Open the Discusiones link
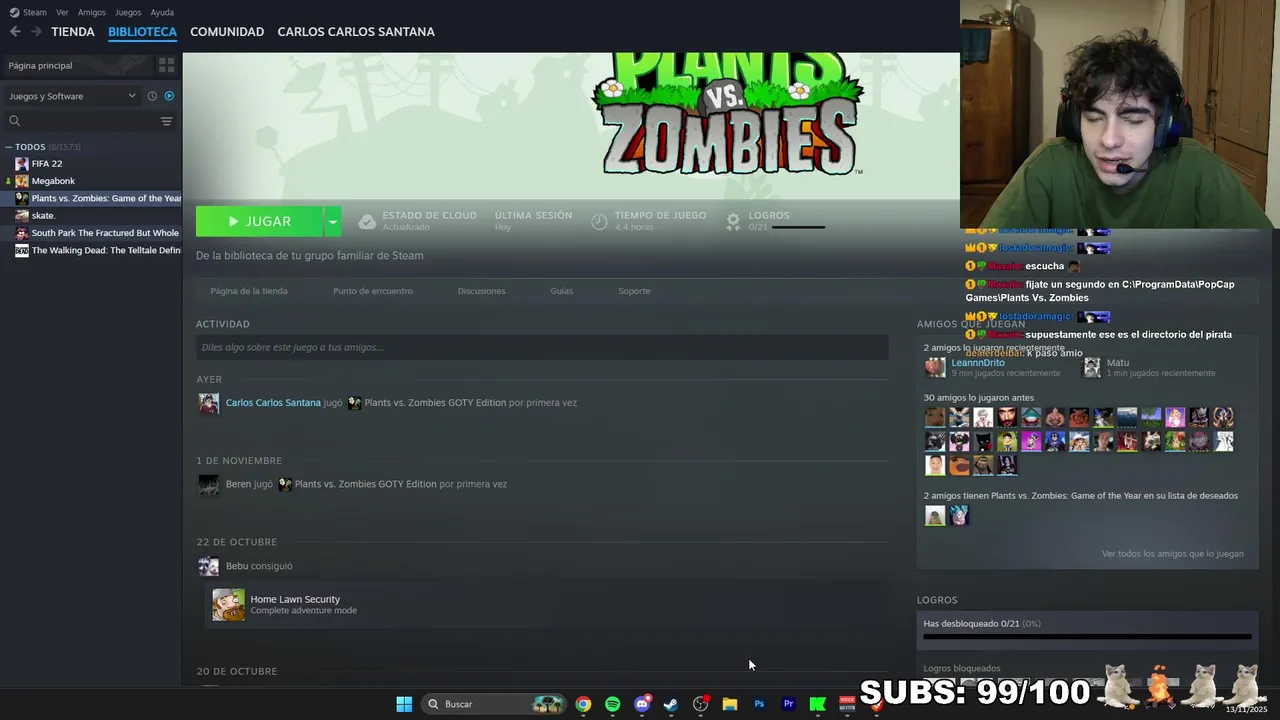The height and width of the screenshot is (720, 1280). [481, 291]
